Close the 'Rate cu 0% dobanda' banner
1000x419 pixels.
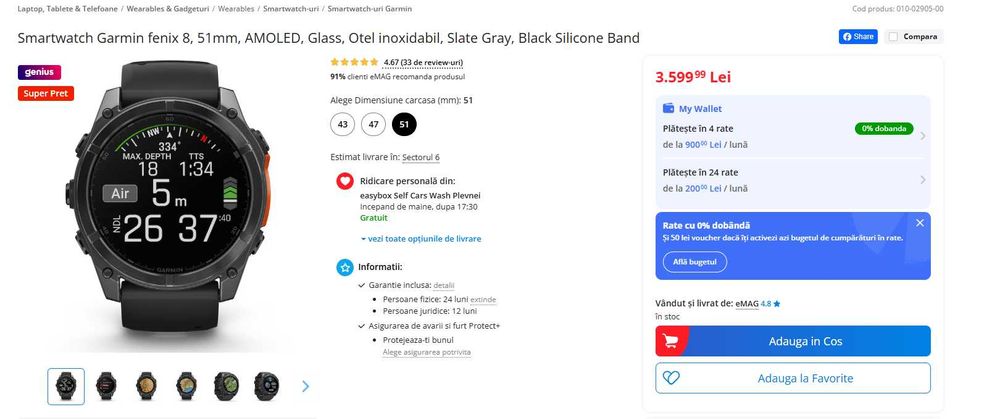[x=920, y=223]
